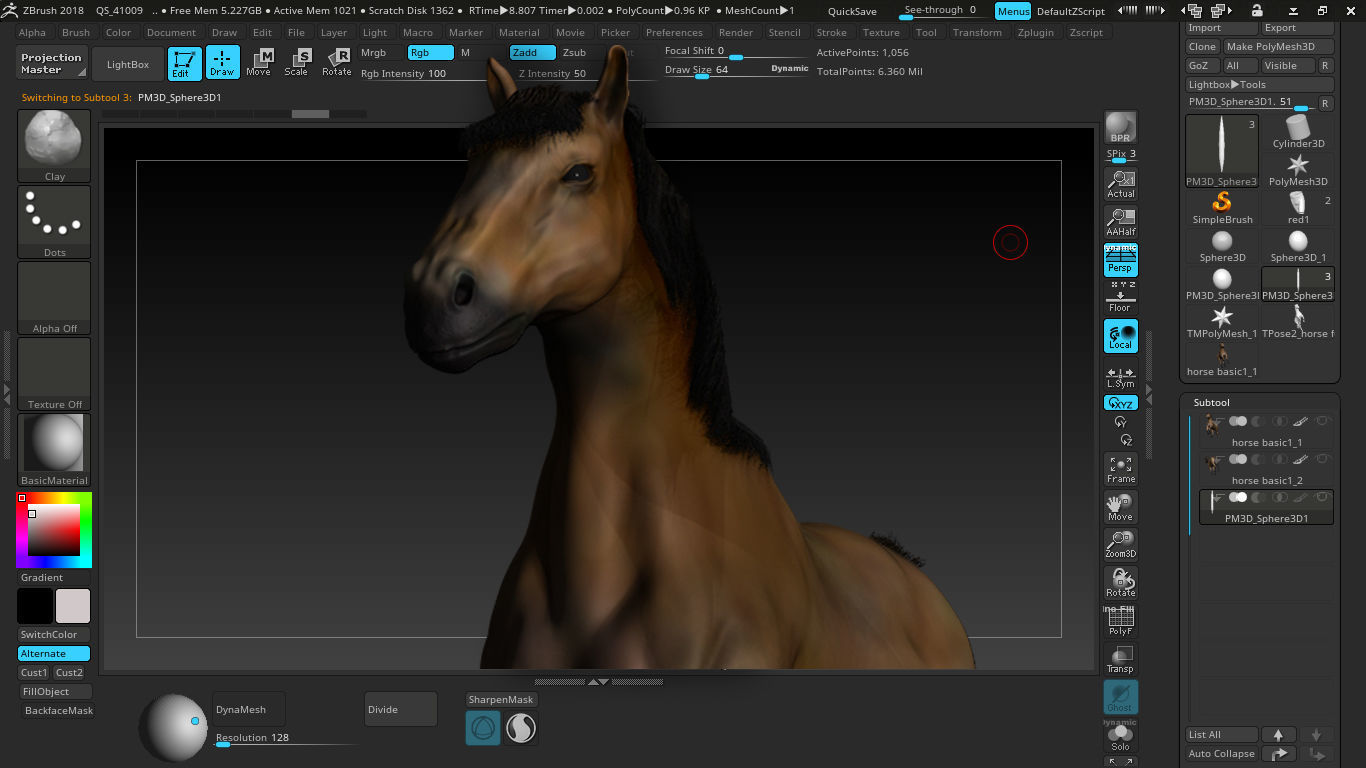Click the second SharpenMask swirl icon

pos(520,728)
